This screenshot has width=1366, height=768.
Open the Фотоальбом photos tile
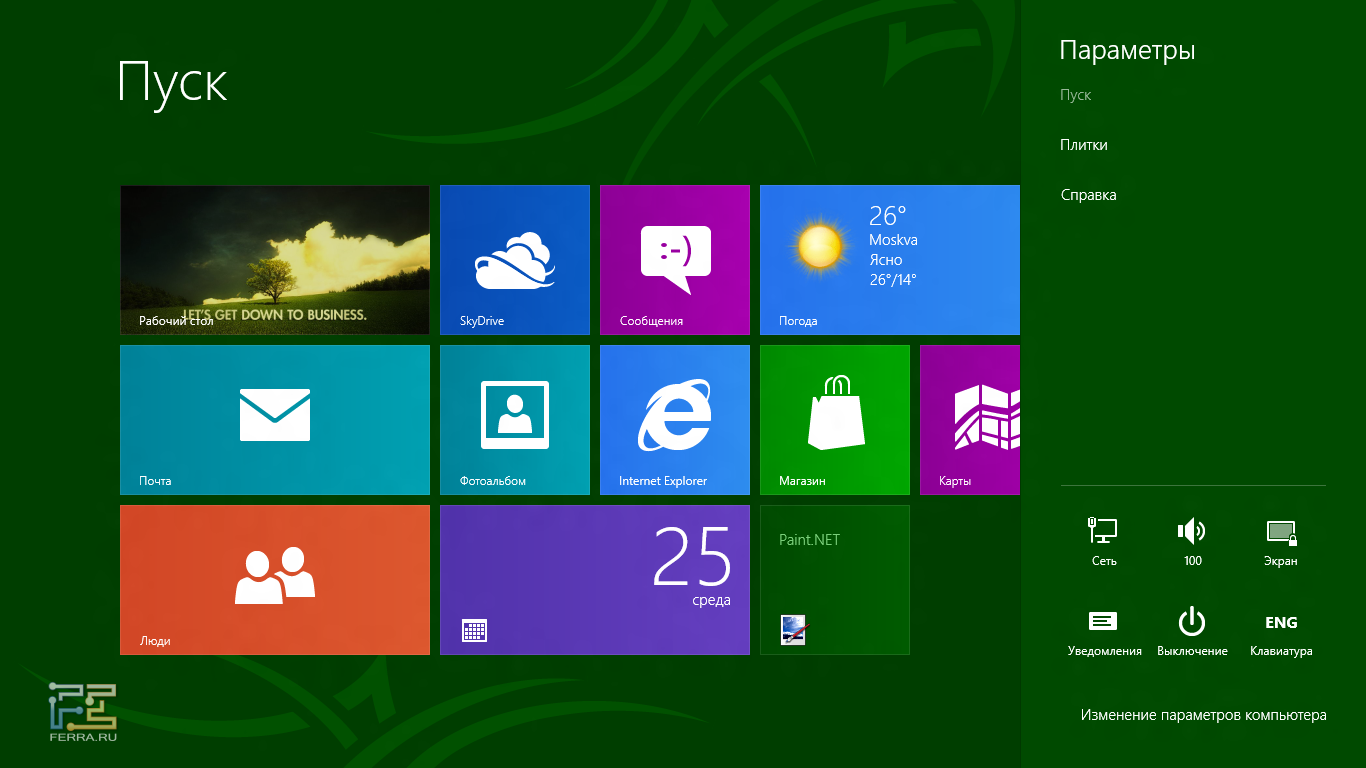coord(514,420)
